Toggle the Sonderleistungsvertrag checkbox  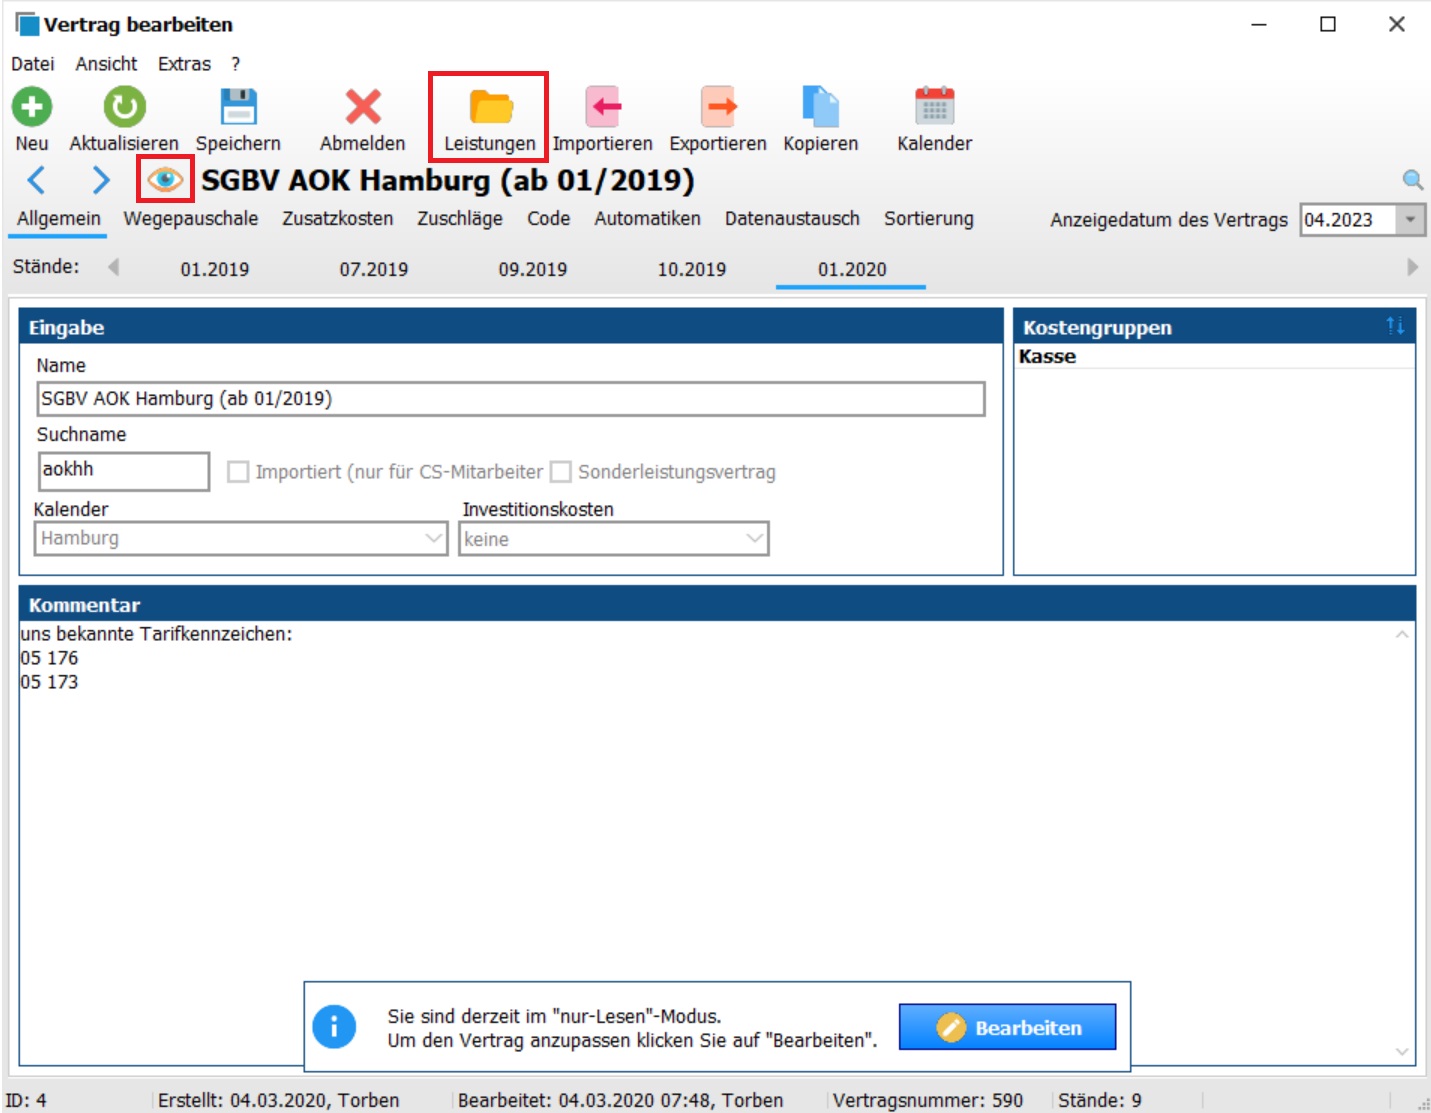point(561,472)
